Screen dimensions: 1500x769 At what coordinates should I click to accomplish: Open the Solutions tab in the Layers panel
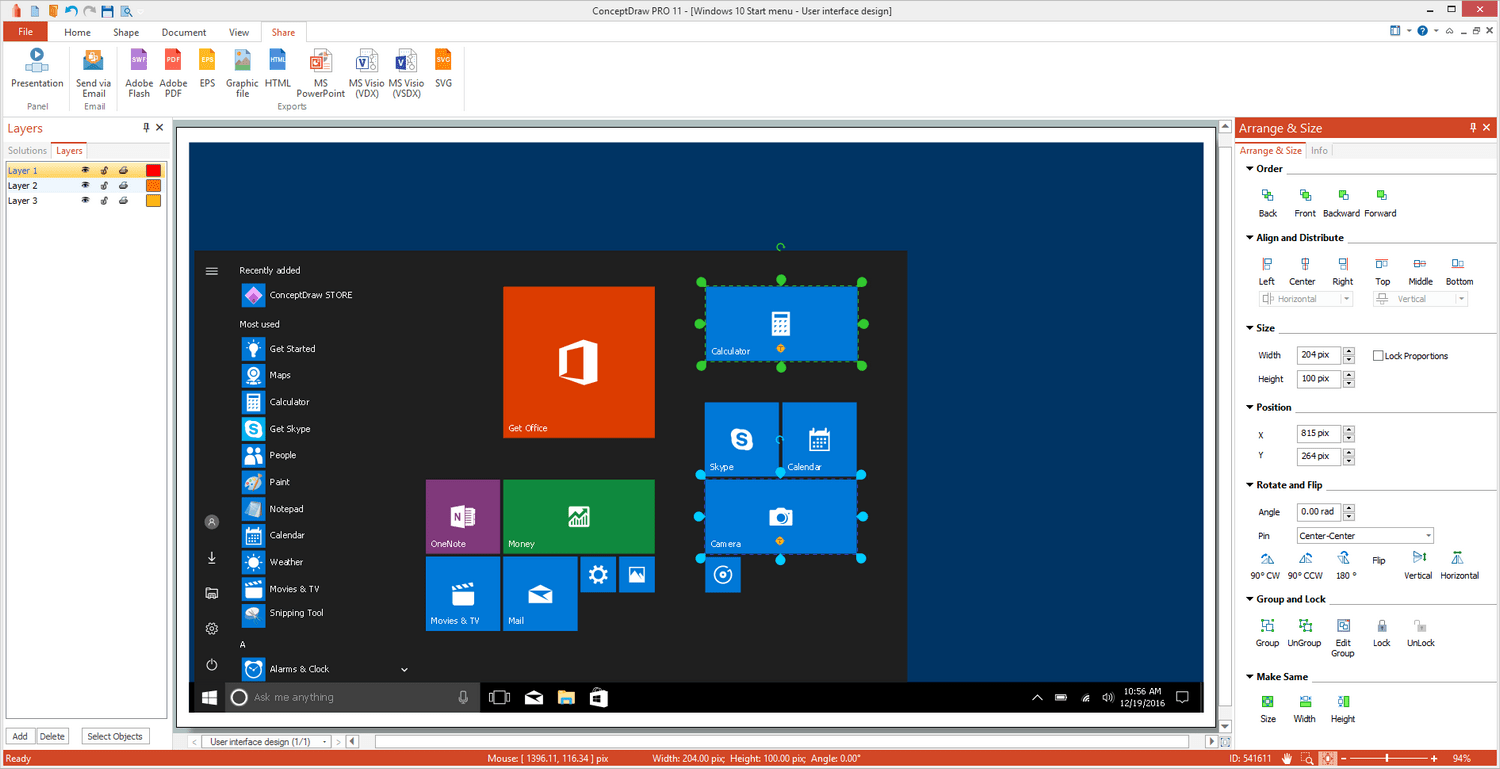coord(26,150)
